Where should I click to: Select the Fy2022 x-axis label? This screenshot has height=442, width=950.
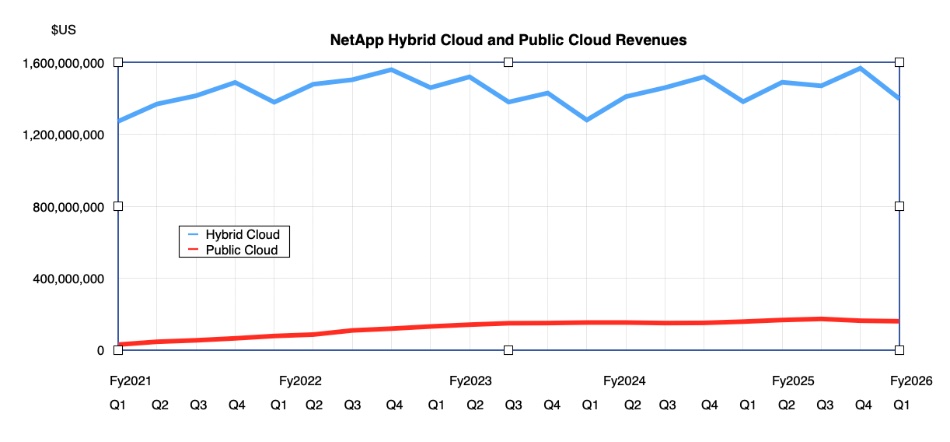(300, 381)
